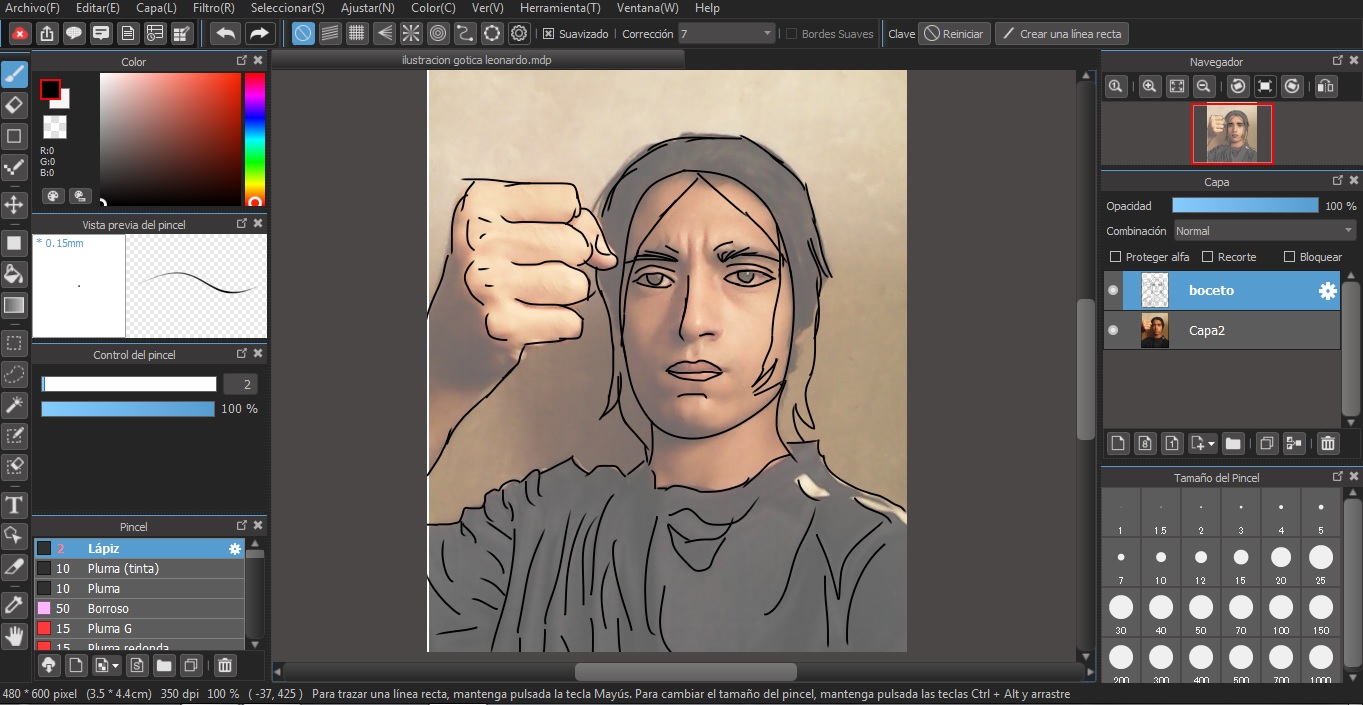Flip view horizontally in Navigator
Viewport: 1363px width, 705px height.
coord(1326,87)
